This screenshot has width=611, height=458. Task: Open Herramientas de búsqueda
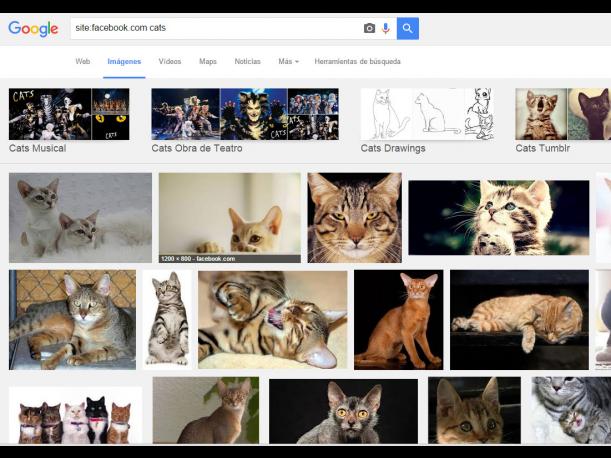click(x=357, y=62)
